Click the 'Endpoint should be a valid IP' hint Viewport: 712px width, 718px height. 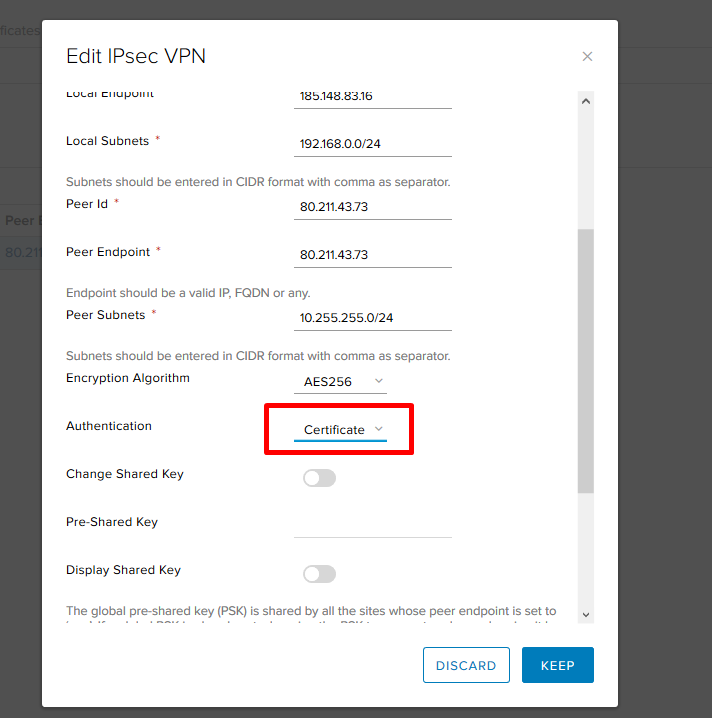(x=188, y=293)
